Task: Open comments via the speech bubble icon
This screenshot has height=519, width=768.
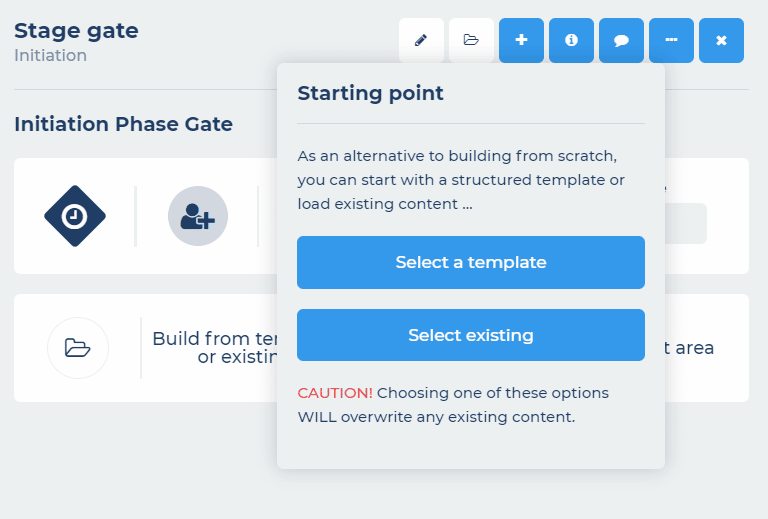Action: [x=621, y=40]
